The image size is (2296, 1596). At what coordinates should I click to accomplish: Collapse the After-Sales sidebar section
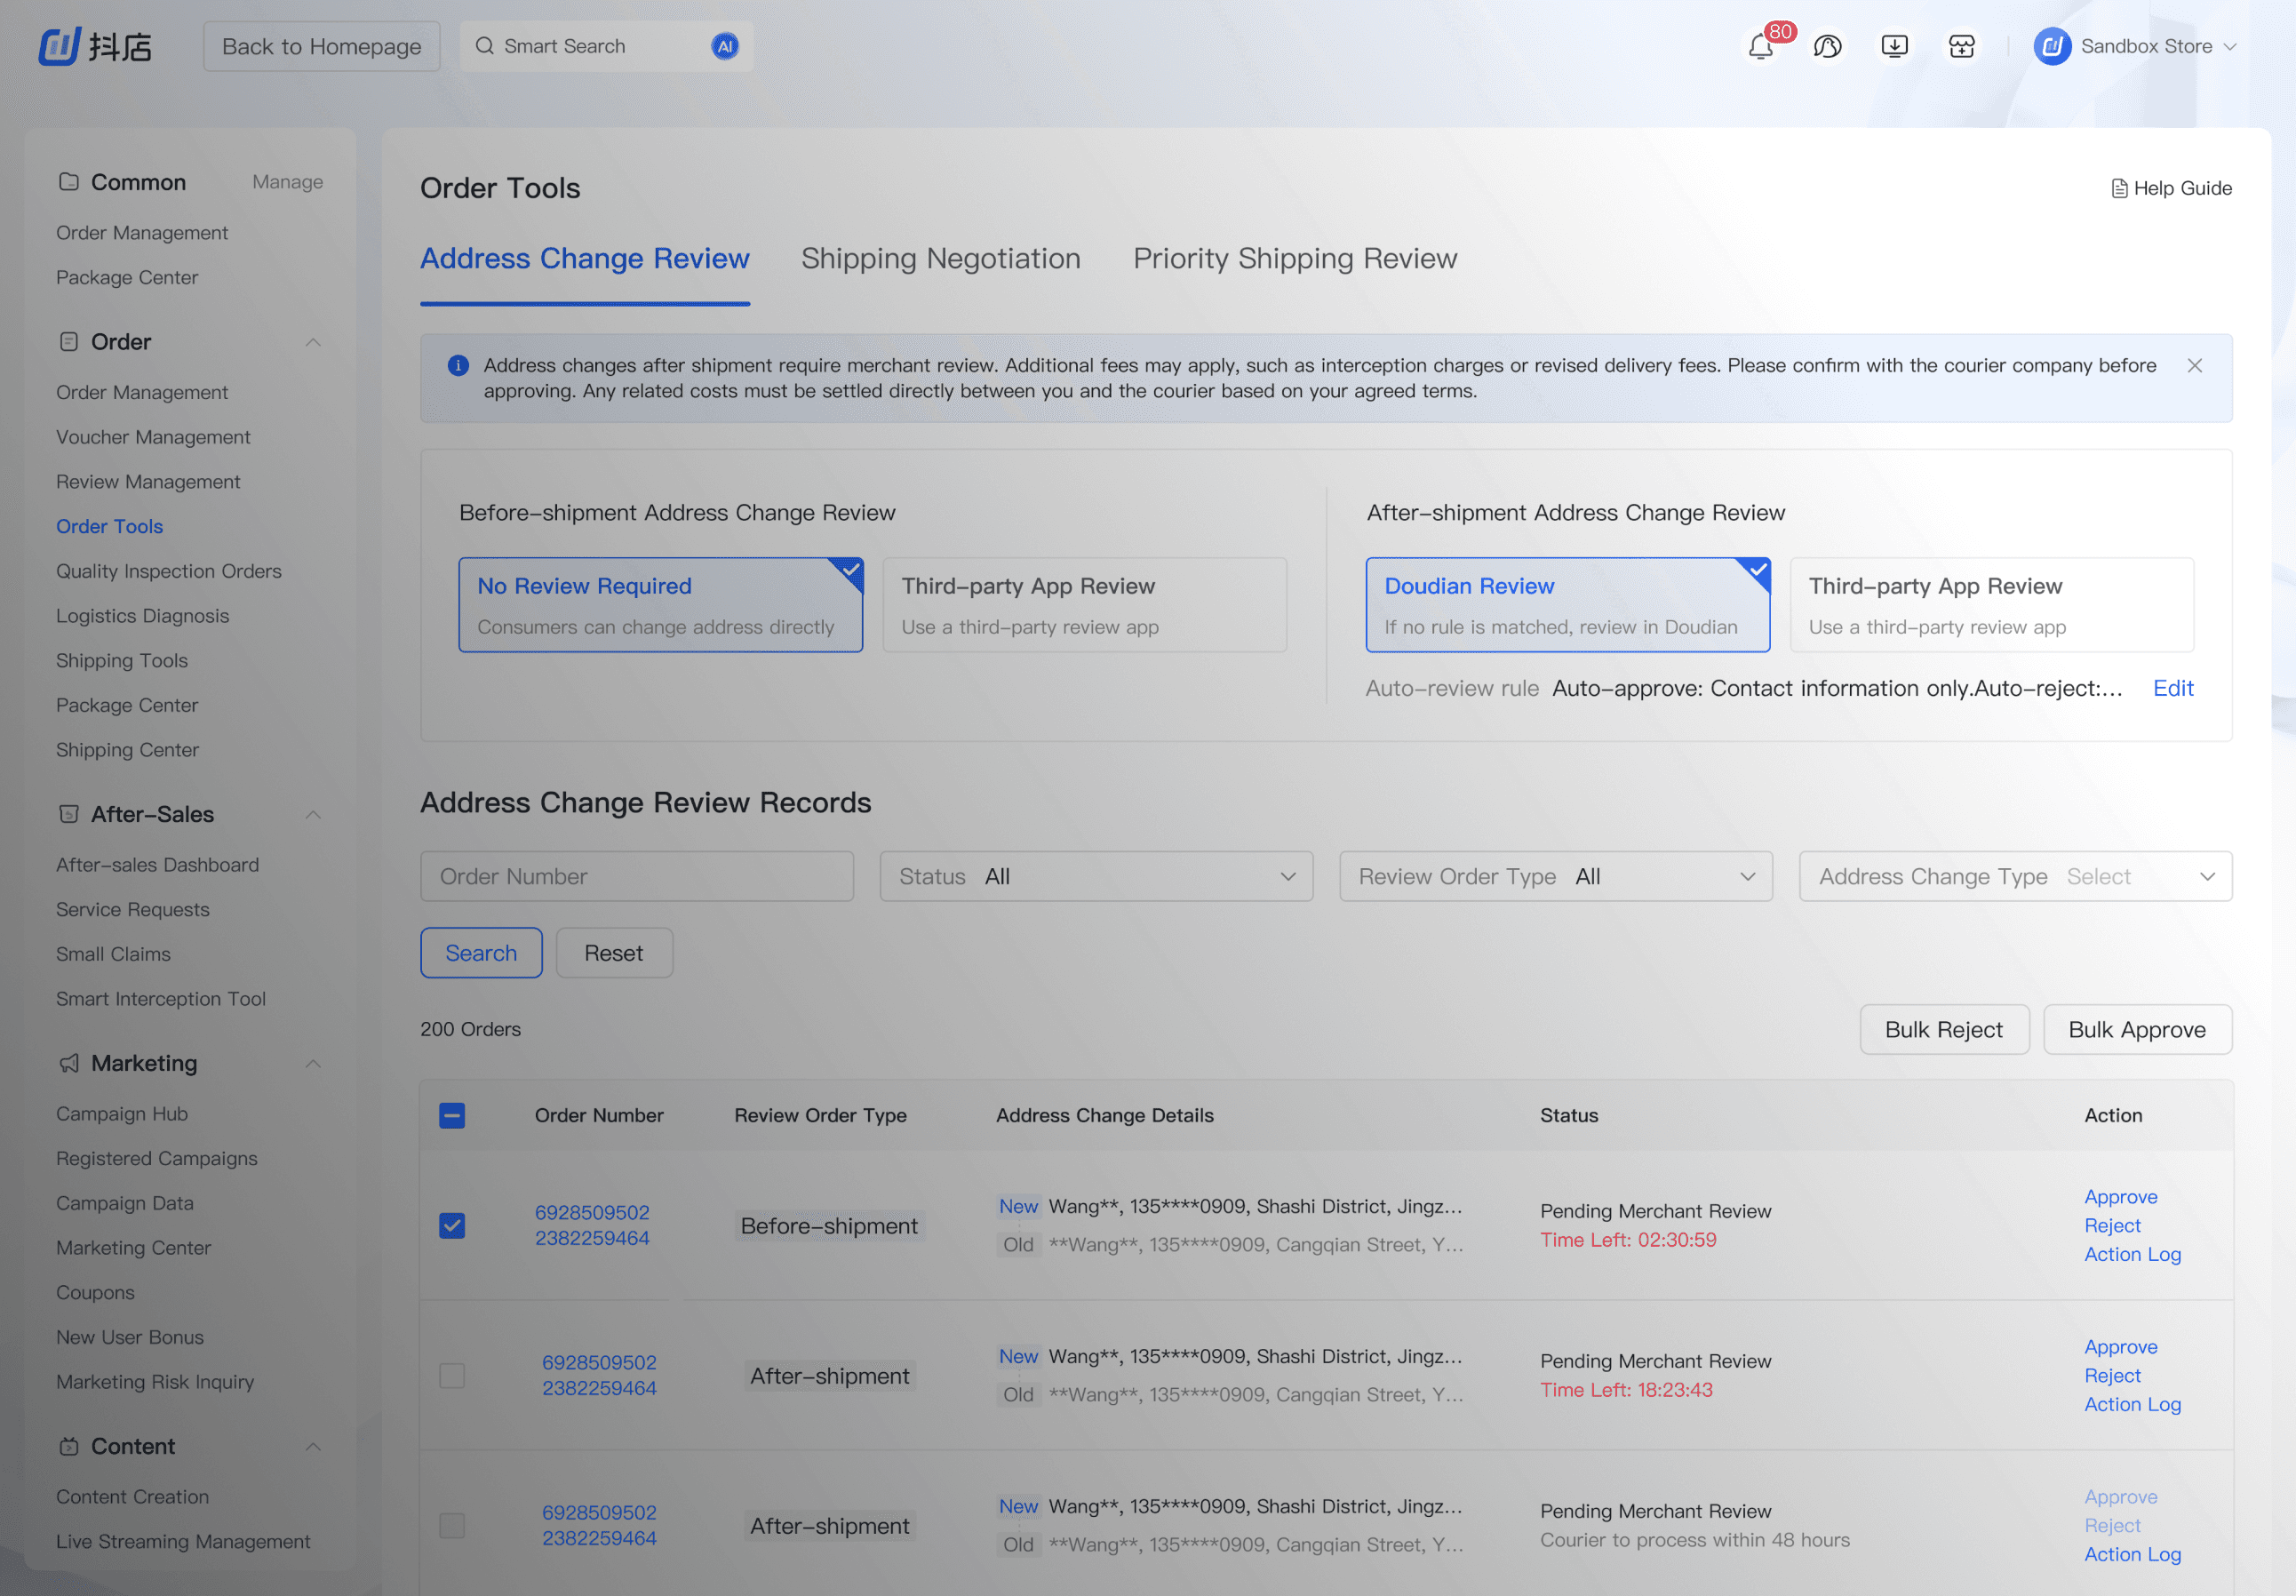coord(313,814)
